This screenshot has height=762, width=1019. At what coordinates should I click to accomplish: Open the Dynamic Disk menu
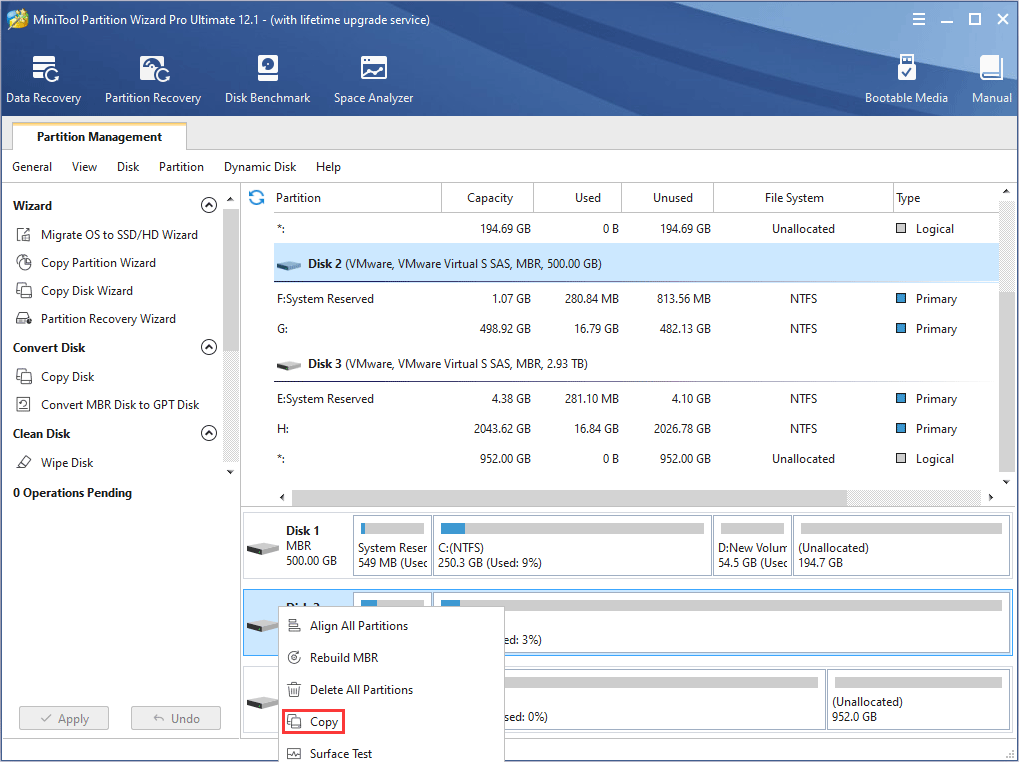(260, 167)
